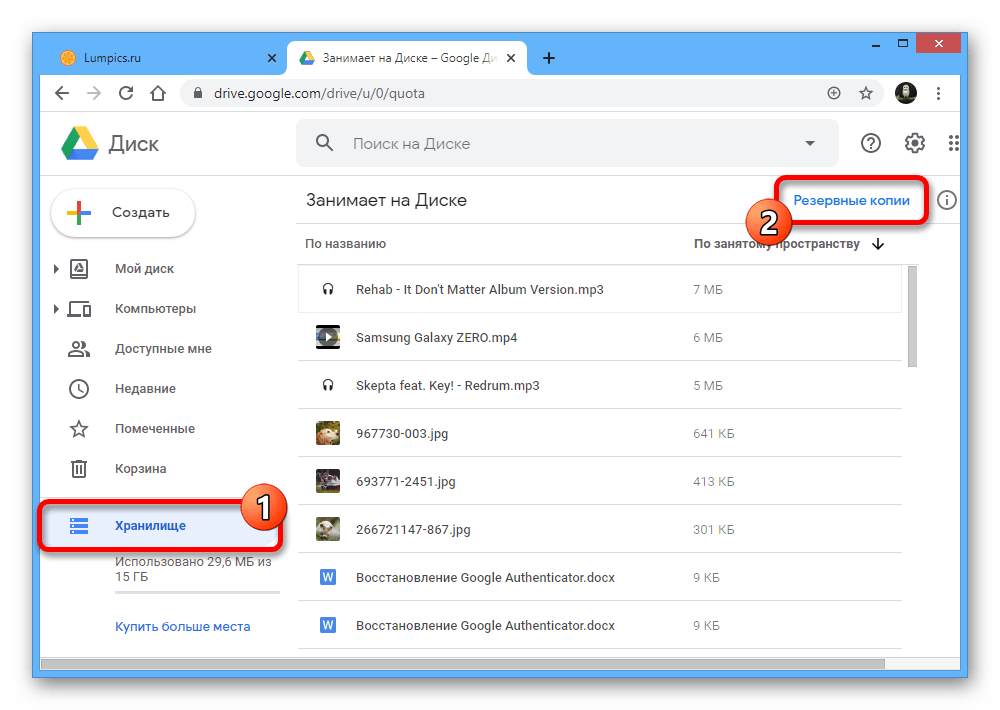
Task: Click the install plus icon in address bar
Action: pos(834,93)
